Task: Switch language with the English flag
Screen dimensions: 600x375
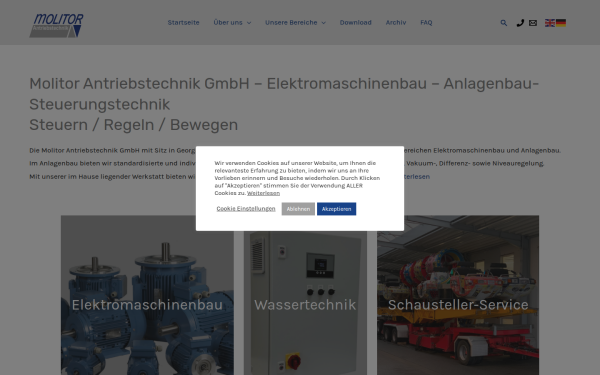Action: (x=550, y=23)
